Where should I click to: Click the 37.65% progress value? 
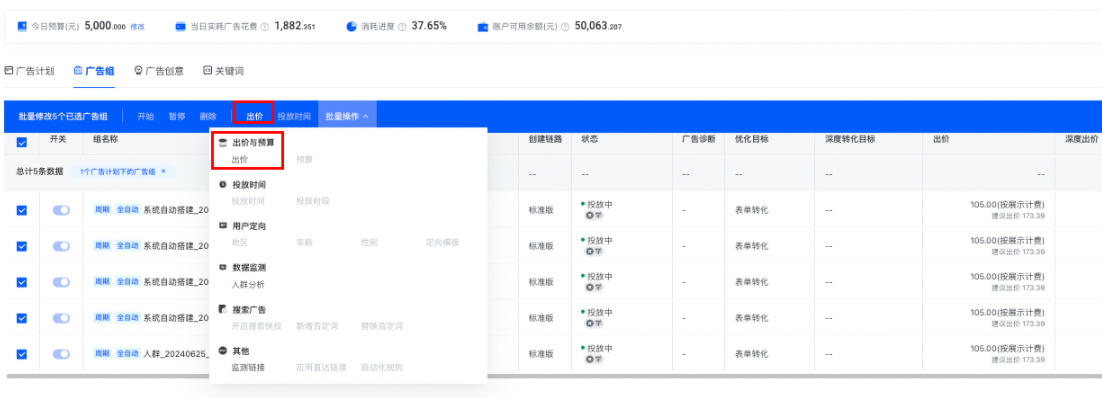(x=429, y=26)
